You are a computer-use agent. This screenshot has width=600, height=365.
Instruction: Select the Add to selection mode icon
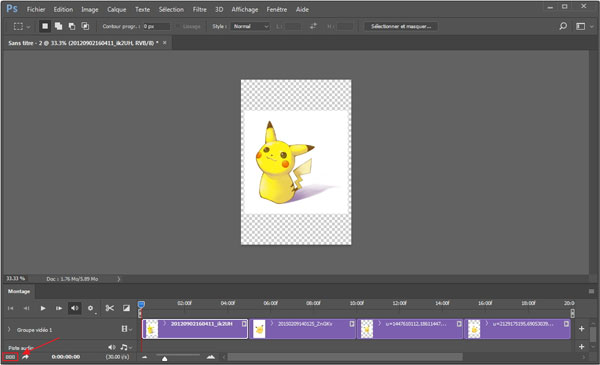(x=58, y=26)
